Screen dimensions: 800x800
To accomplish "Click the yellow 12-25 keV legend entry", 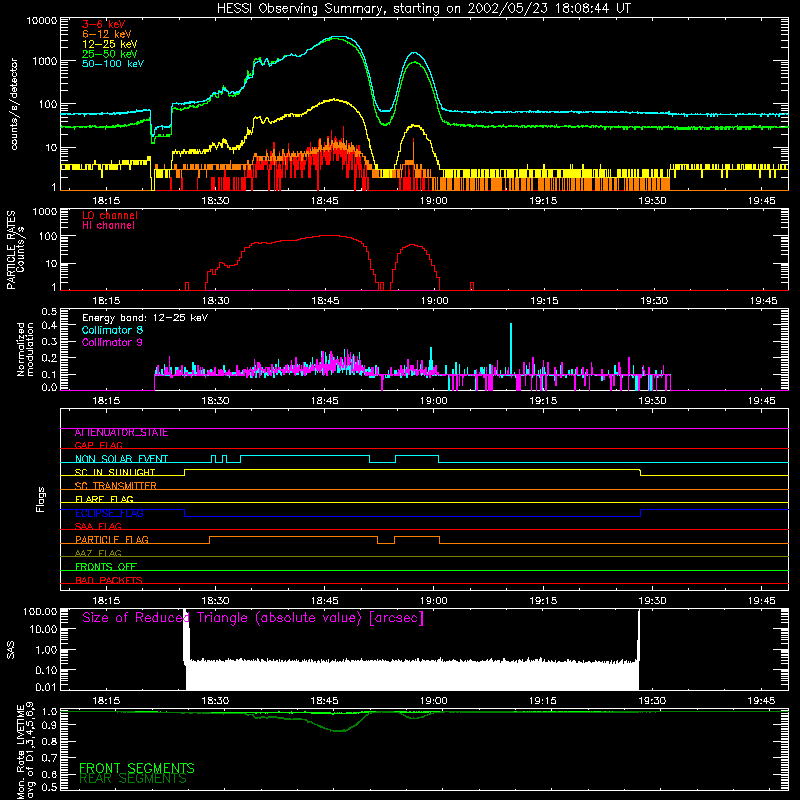I will [109, 44].
